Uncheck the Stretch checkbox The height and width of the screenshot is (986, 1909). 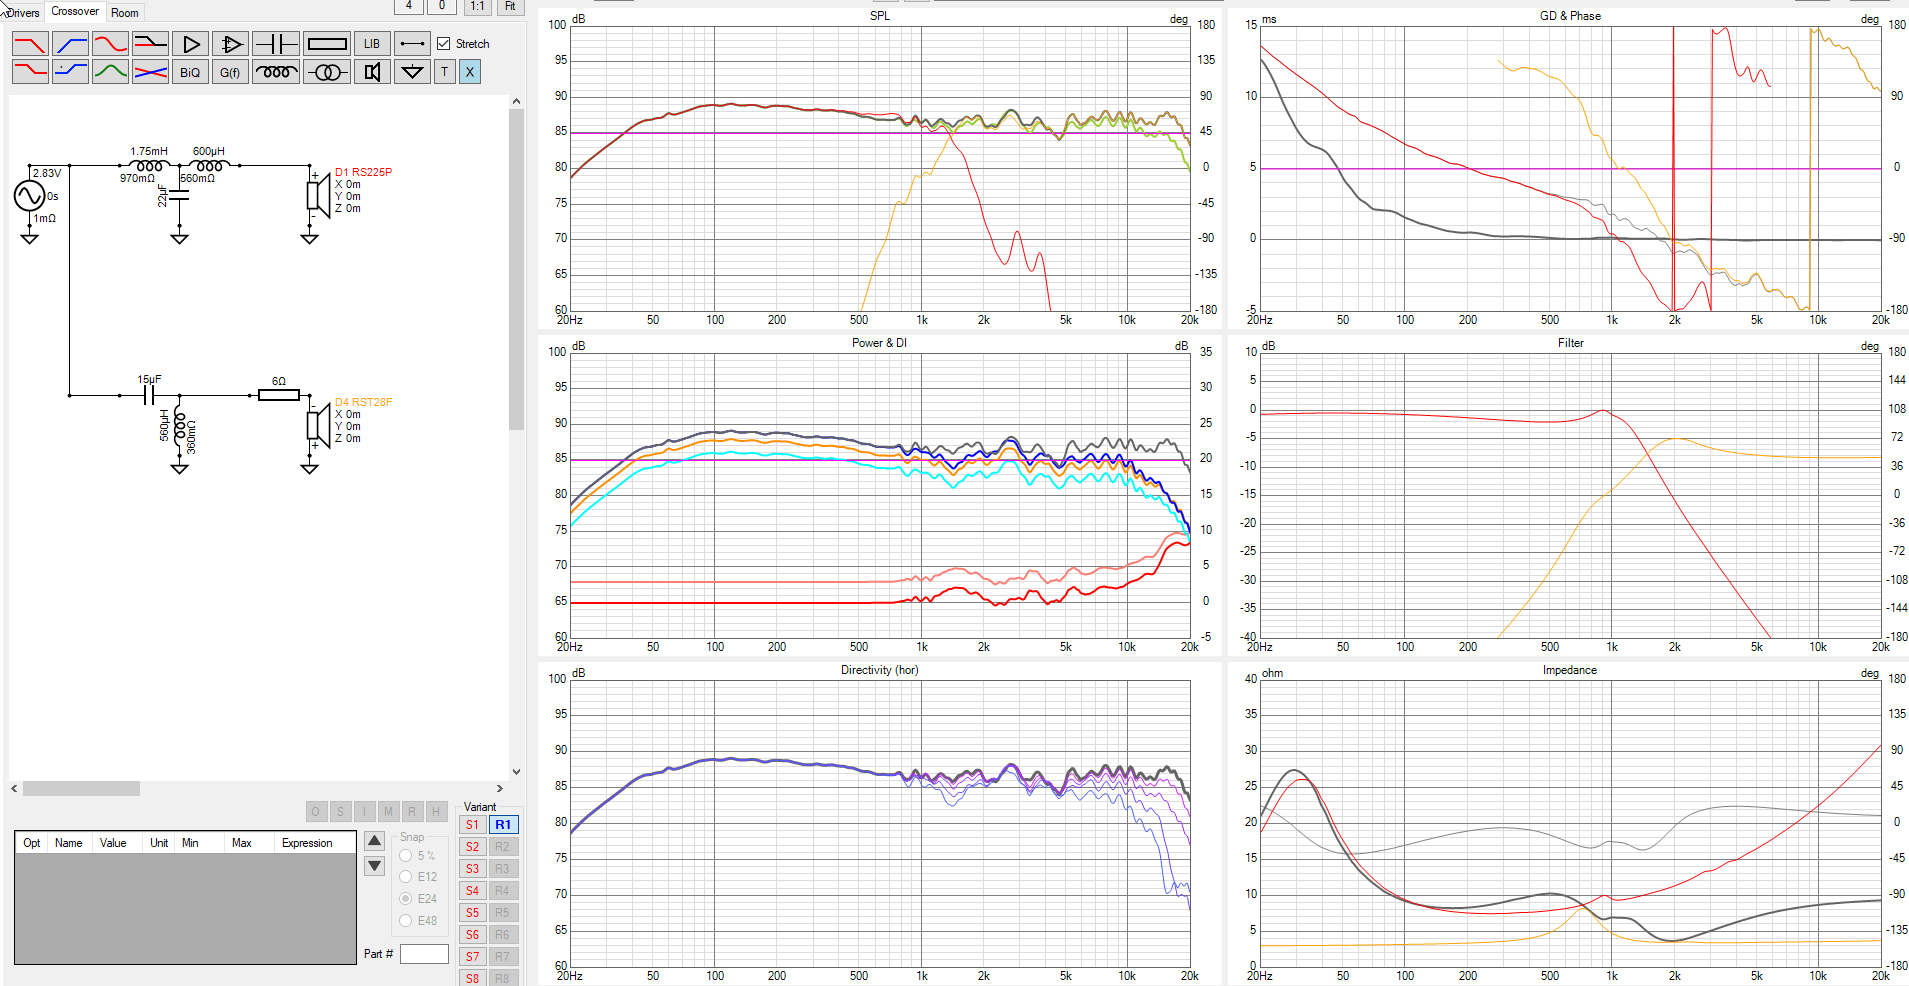tap(444, 44)
